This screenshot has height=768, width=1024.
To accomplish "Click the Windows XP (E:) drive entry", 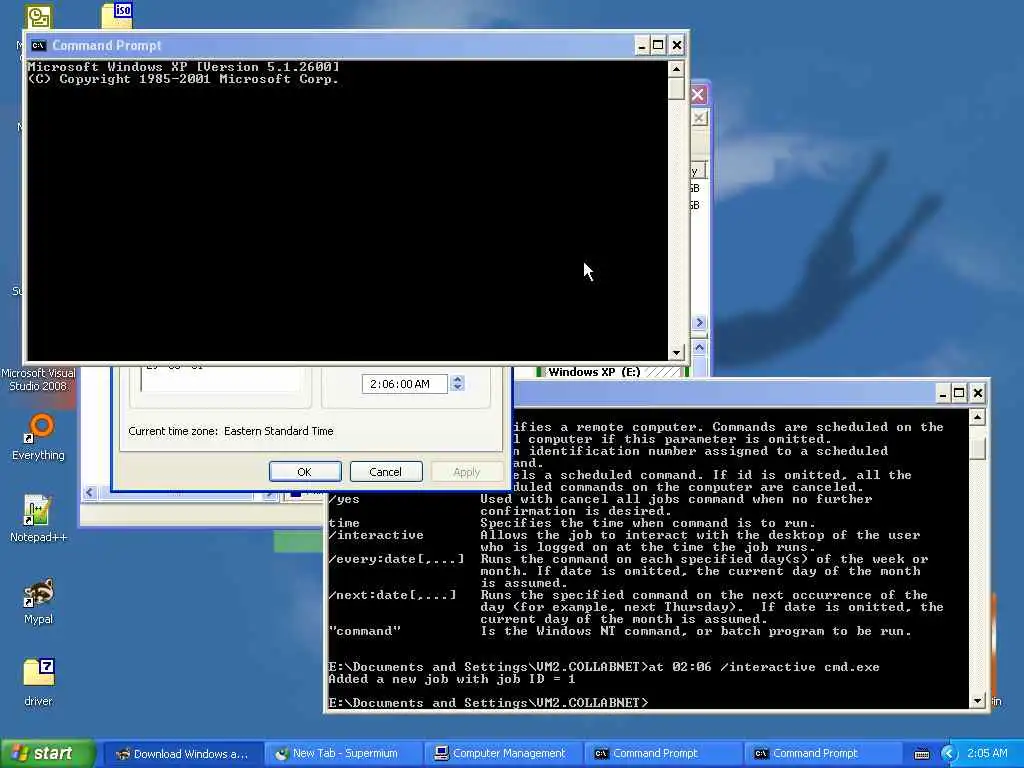I will pyautogui.click(x=593, y=372).
